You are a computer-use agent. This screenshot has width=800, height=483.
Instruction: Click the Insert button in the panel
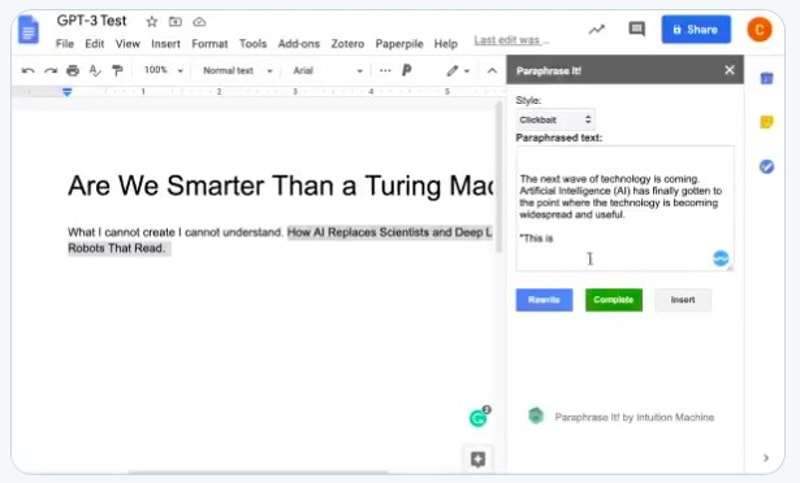tap(683, 300)
